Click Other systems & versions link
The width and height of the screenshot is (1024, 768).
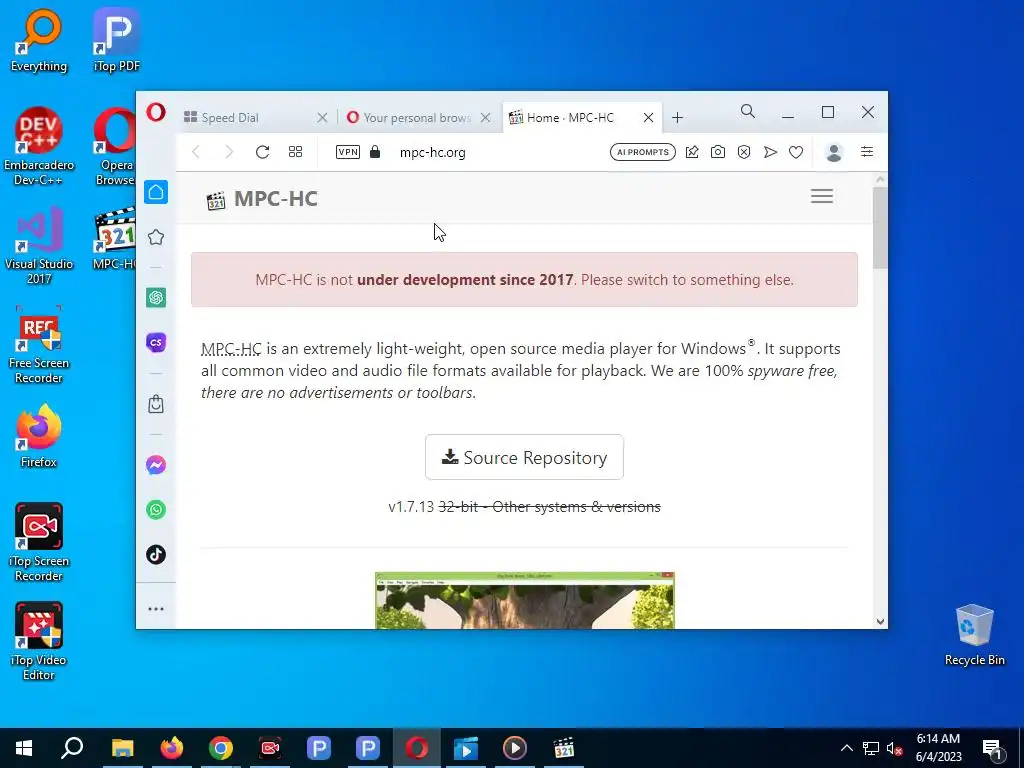(577, 507)
